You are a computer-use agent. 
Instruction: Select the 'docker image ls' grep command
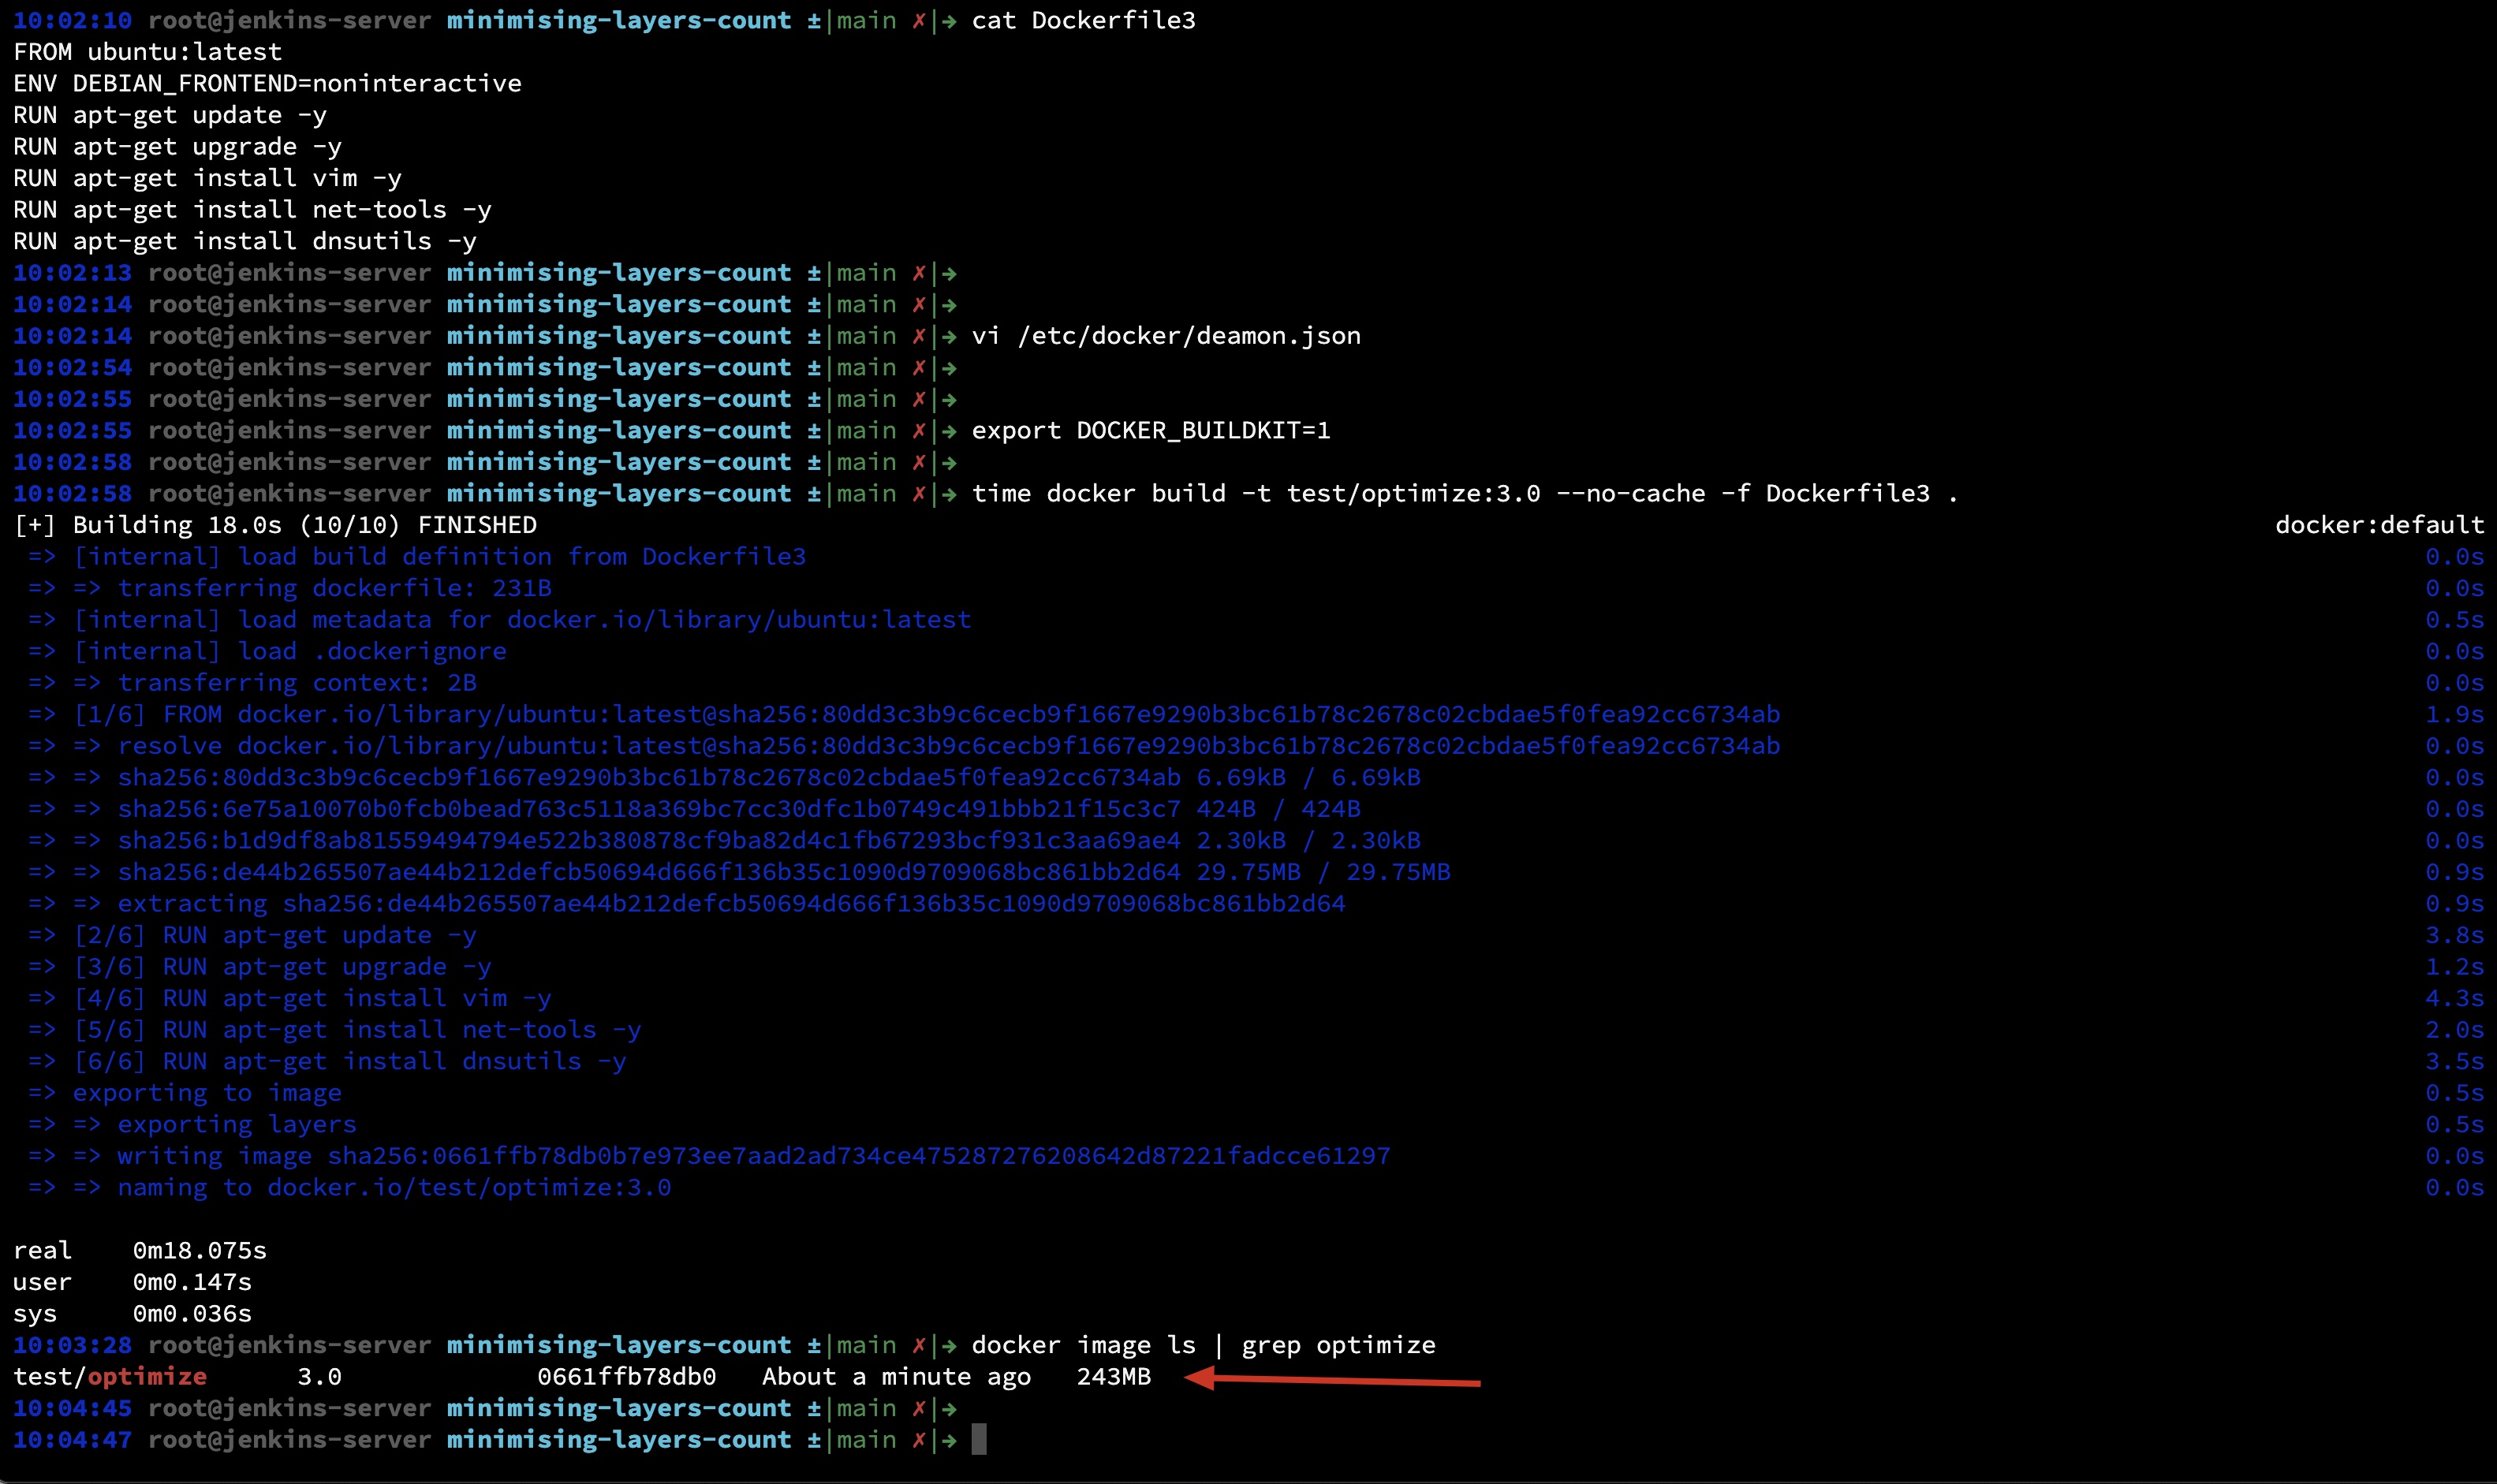click(x=1205, y=1344)
